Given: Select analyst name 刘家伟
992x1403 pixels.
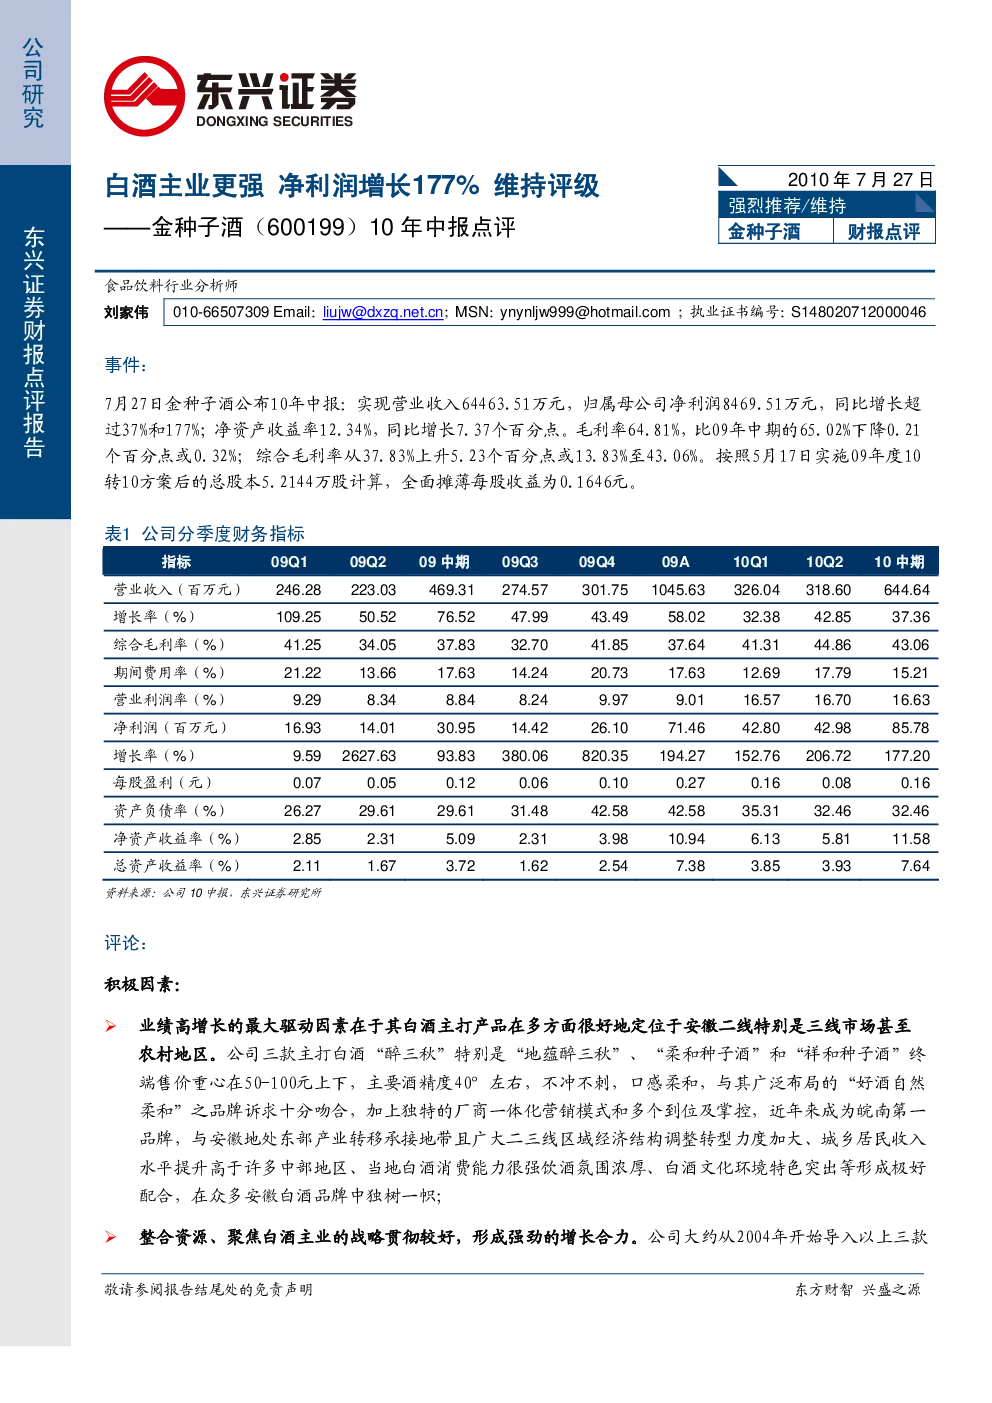Looking at the screenshot, I should click(126, 312).
